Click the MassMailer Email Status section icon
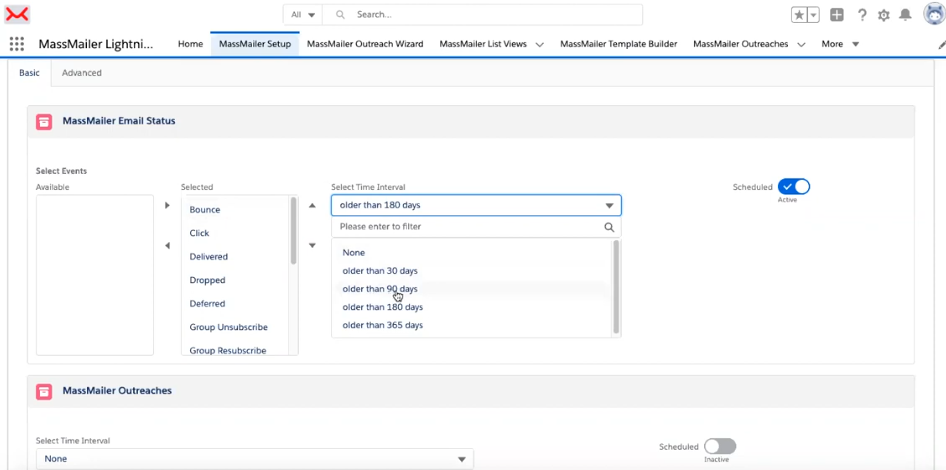946x470 pixels. (44, 121)
